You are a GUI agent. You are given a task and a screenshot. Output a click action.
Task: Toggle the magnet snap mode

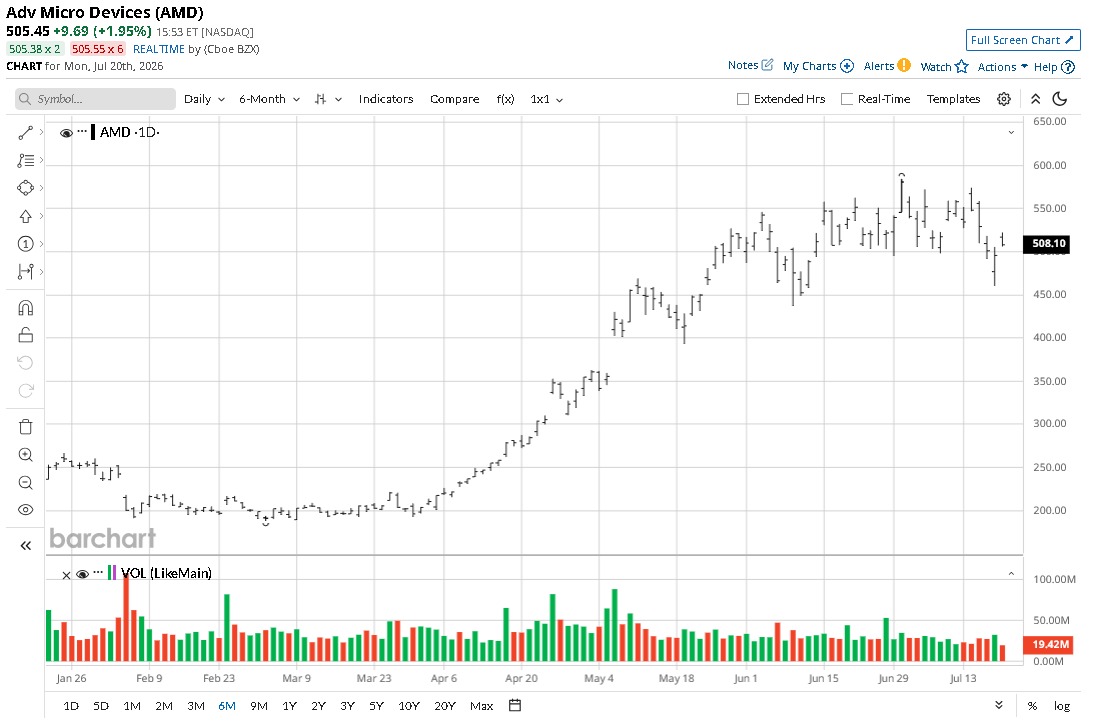25,308
